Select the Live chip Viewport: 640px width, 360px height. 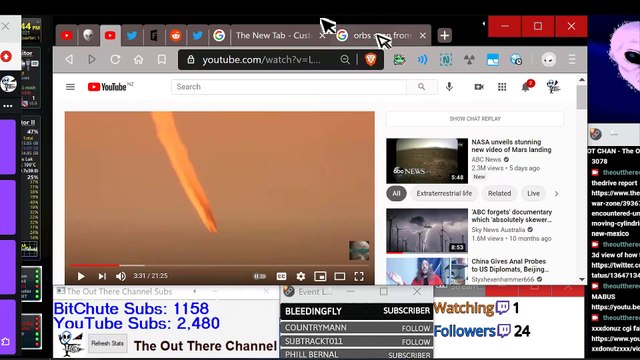point(533,193)
